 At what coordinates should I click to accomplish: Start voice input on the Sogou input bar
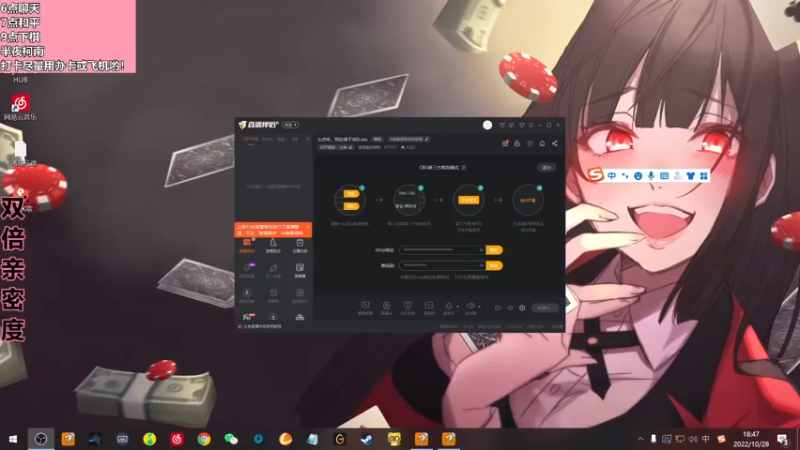(x=651, y=176)
